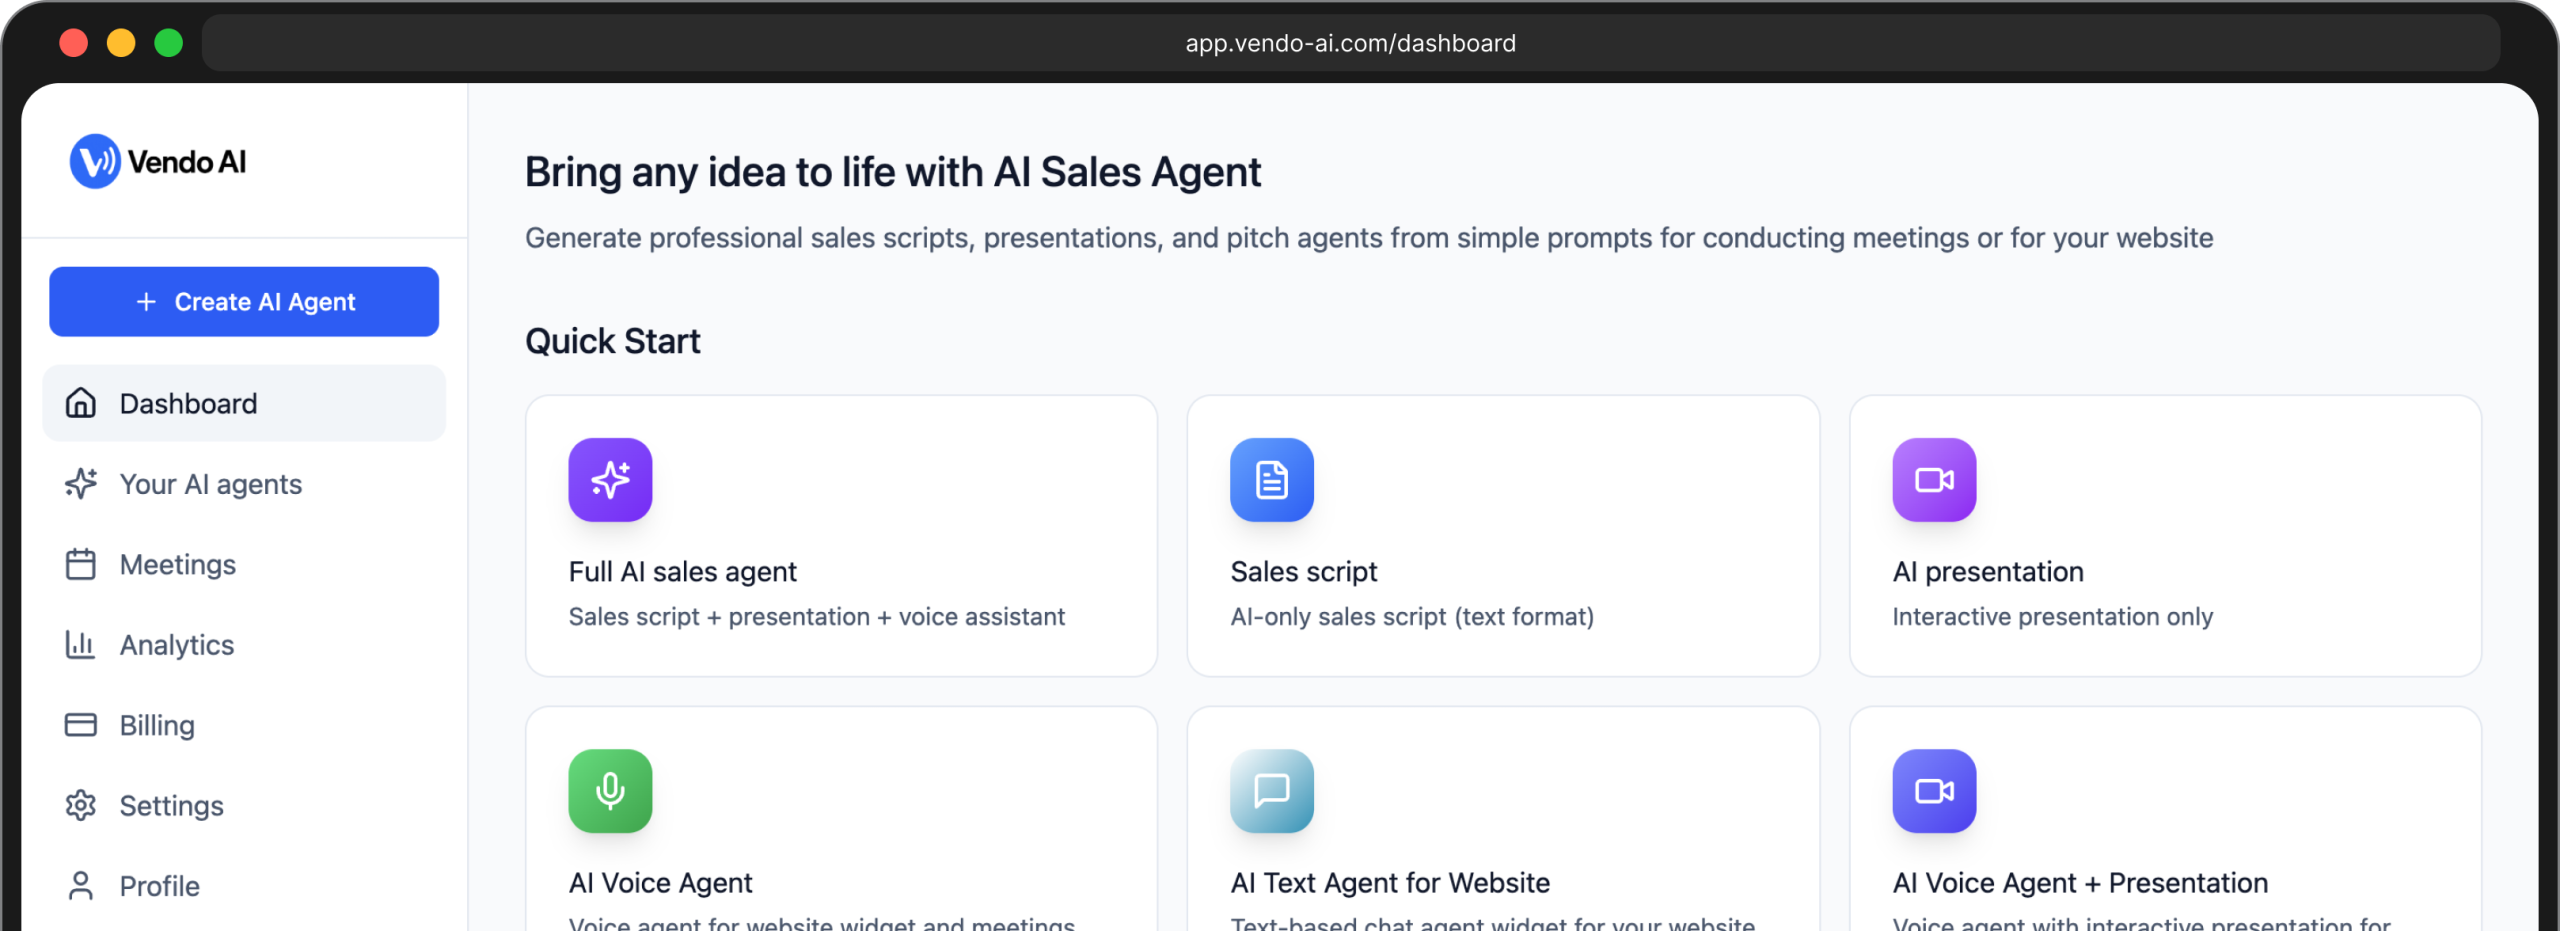Click the chat bubble AI Text Agent icon
The width and height of the screenshot is (2560, 931).
pyautogui.click(x=1271, y=791)
